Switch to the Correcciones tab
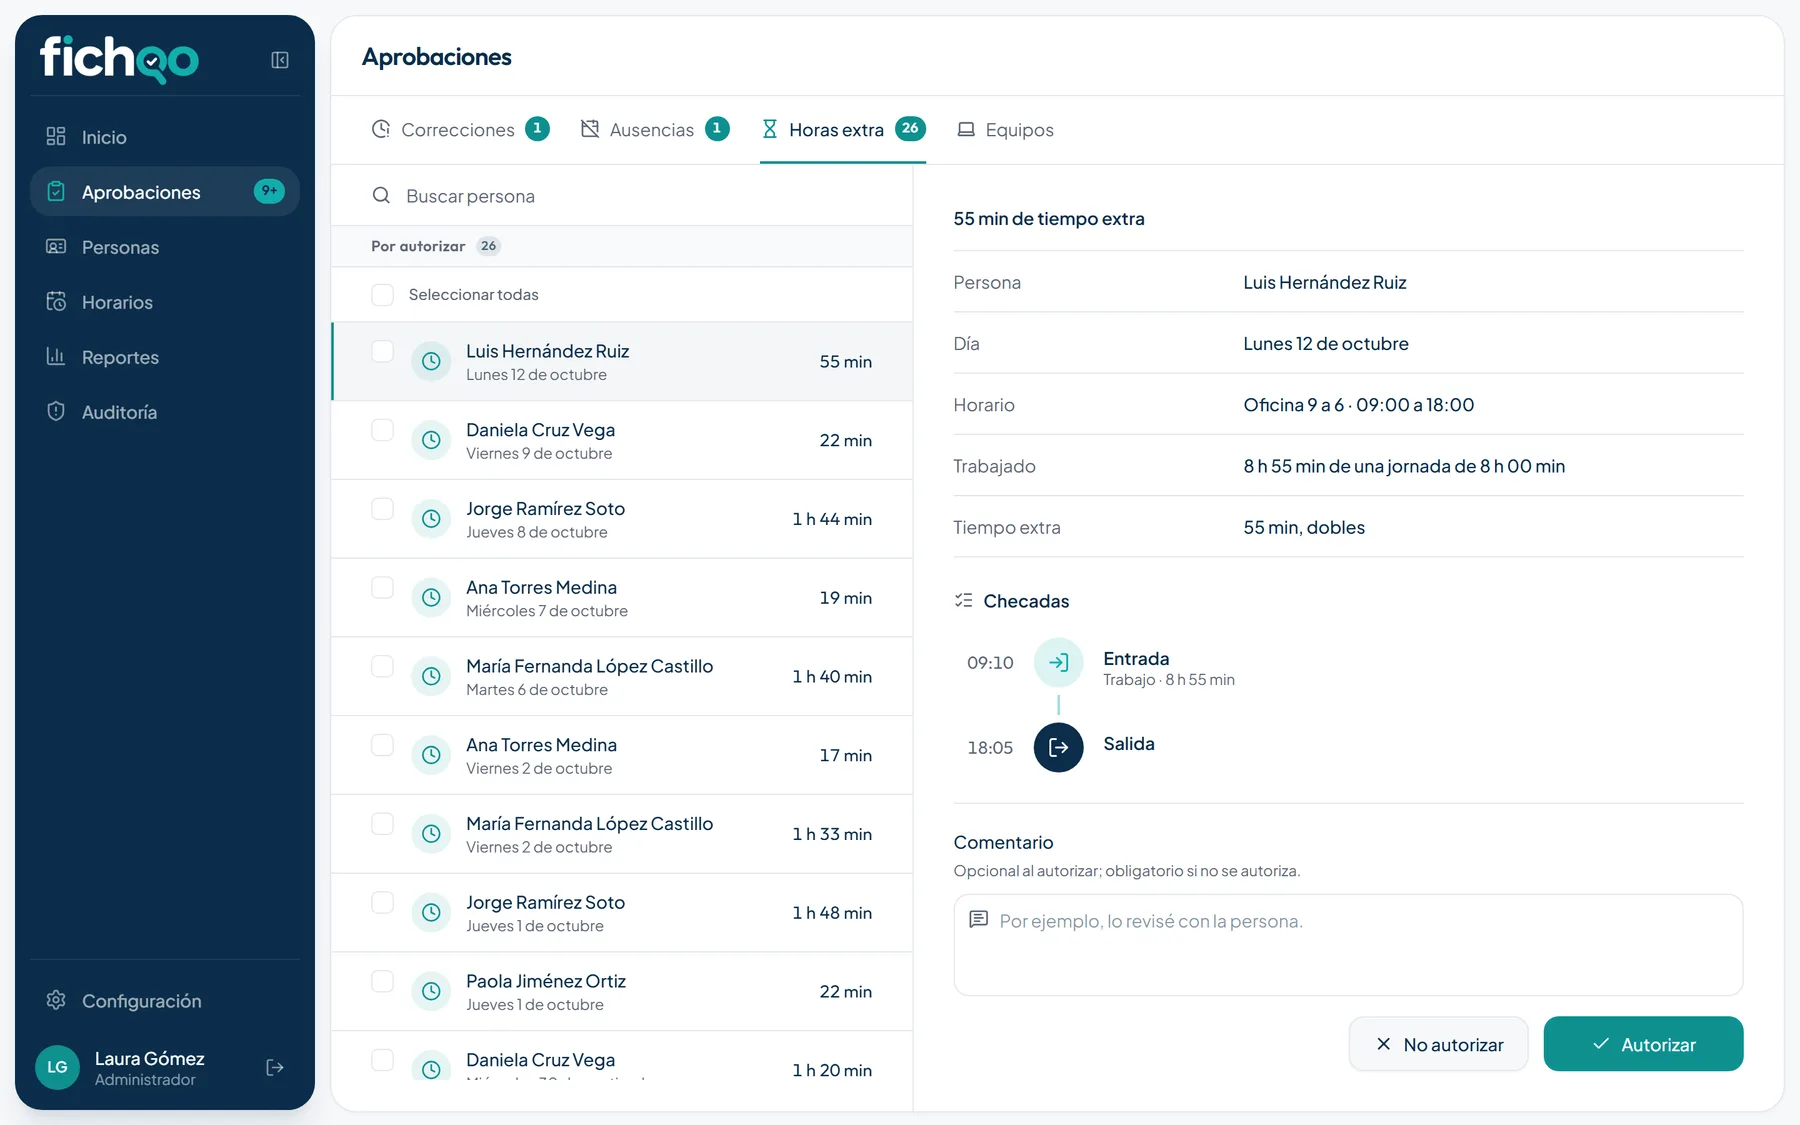Screen dimensions: 1800x1125 pos(460,129)
